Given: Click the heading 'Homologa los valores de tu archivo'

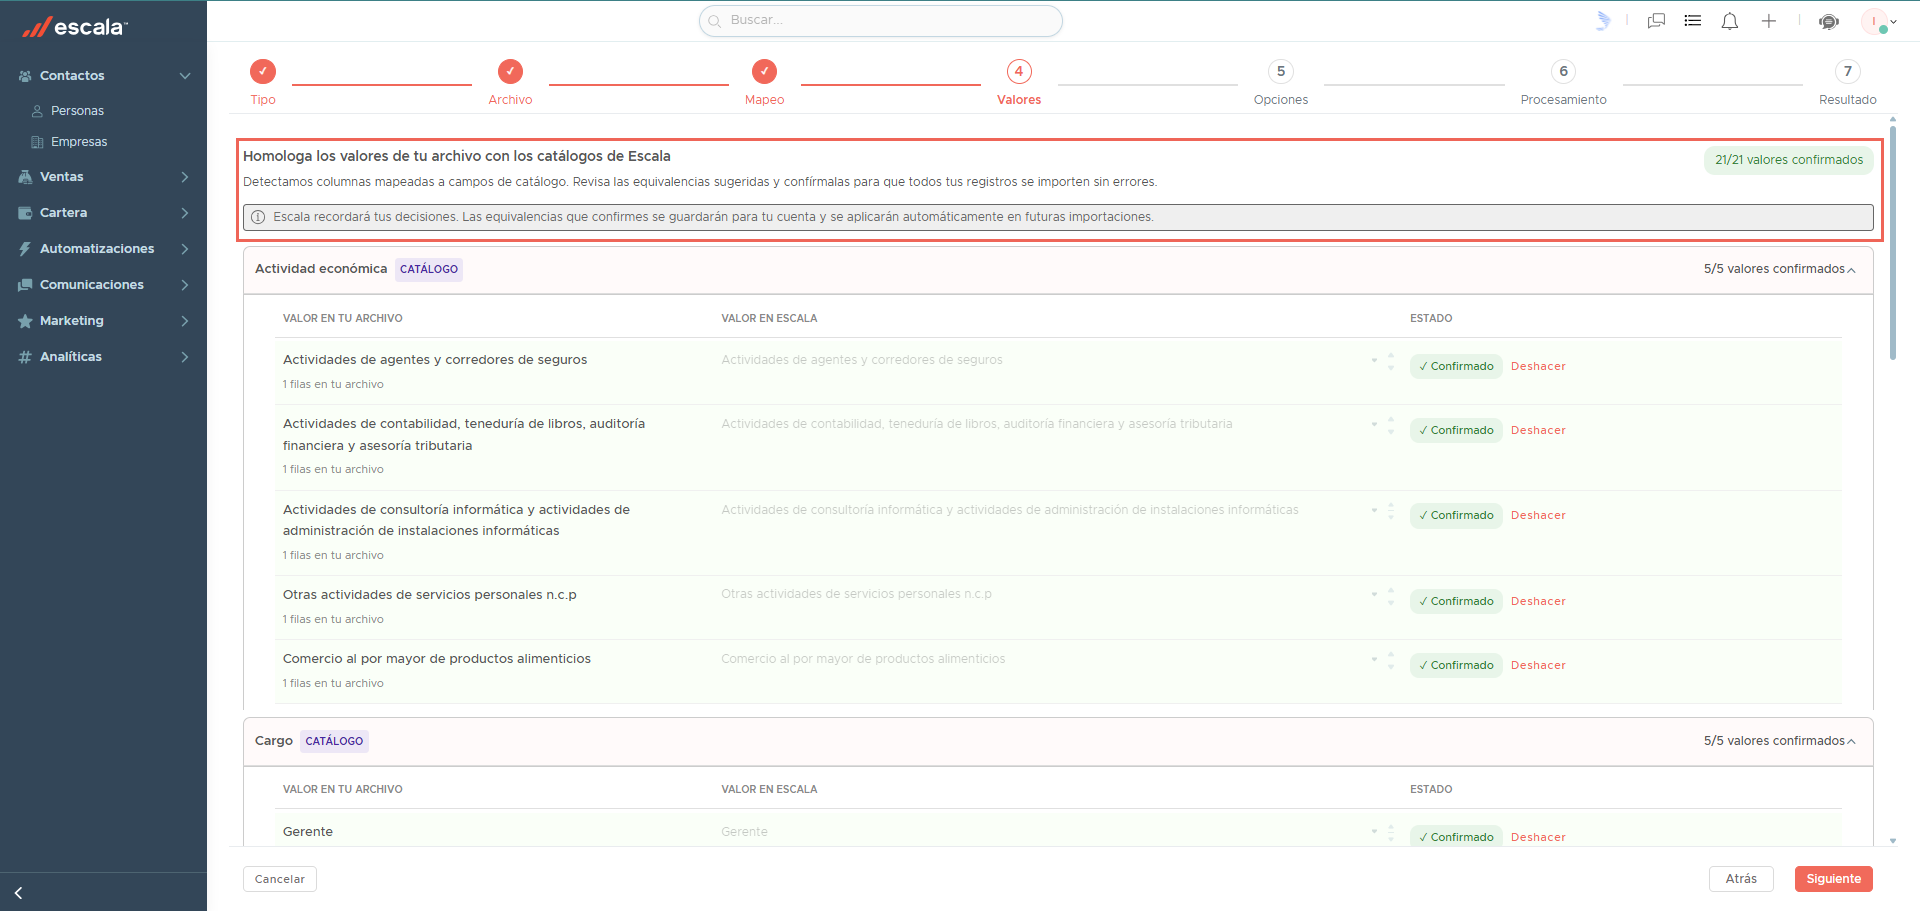Looking at the screenshot, I should (x=457, y=157).
